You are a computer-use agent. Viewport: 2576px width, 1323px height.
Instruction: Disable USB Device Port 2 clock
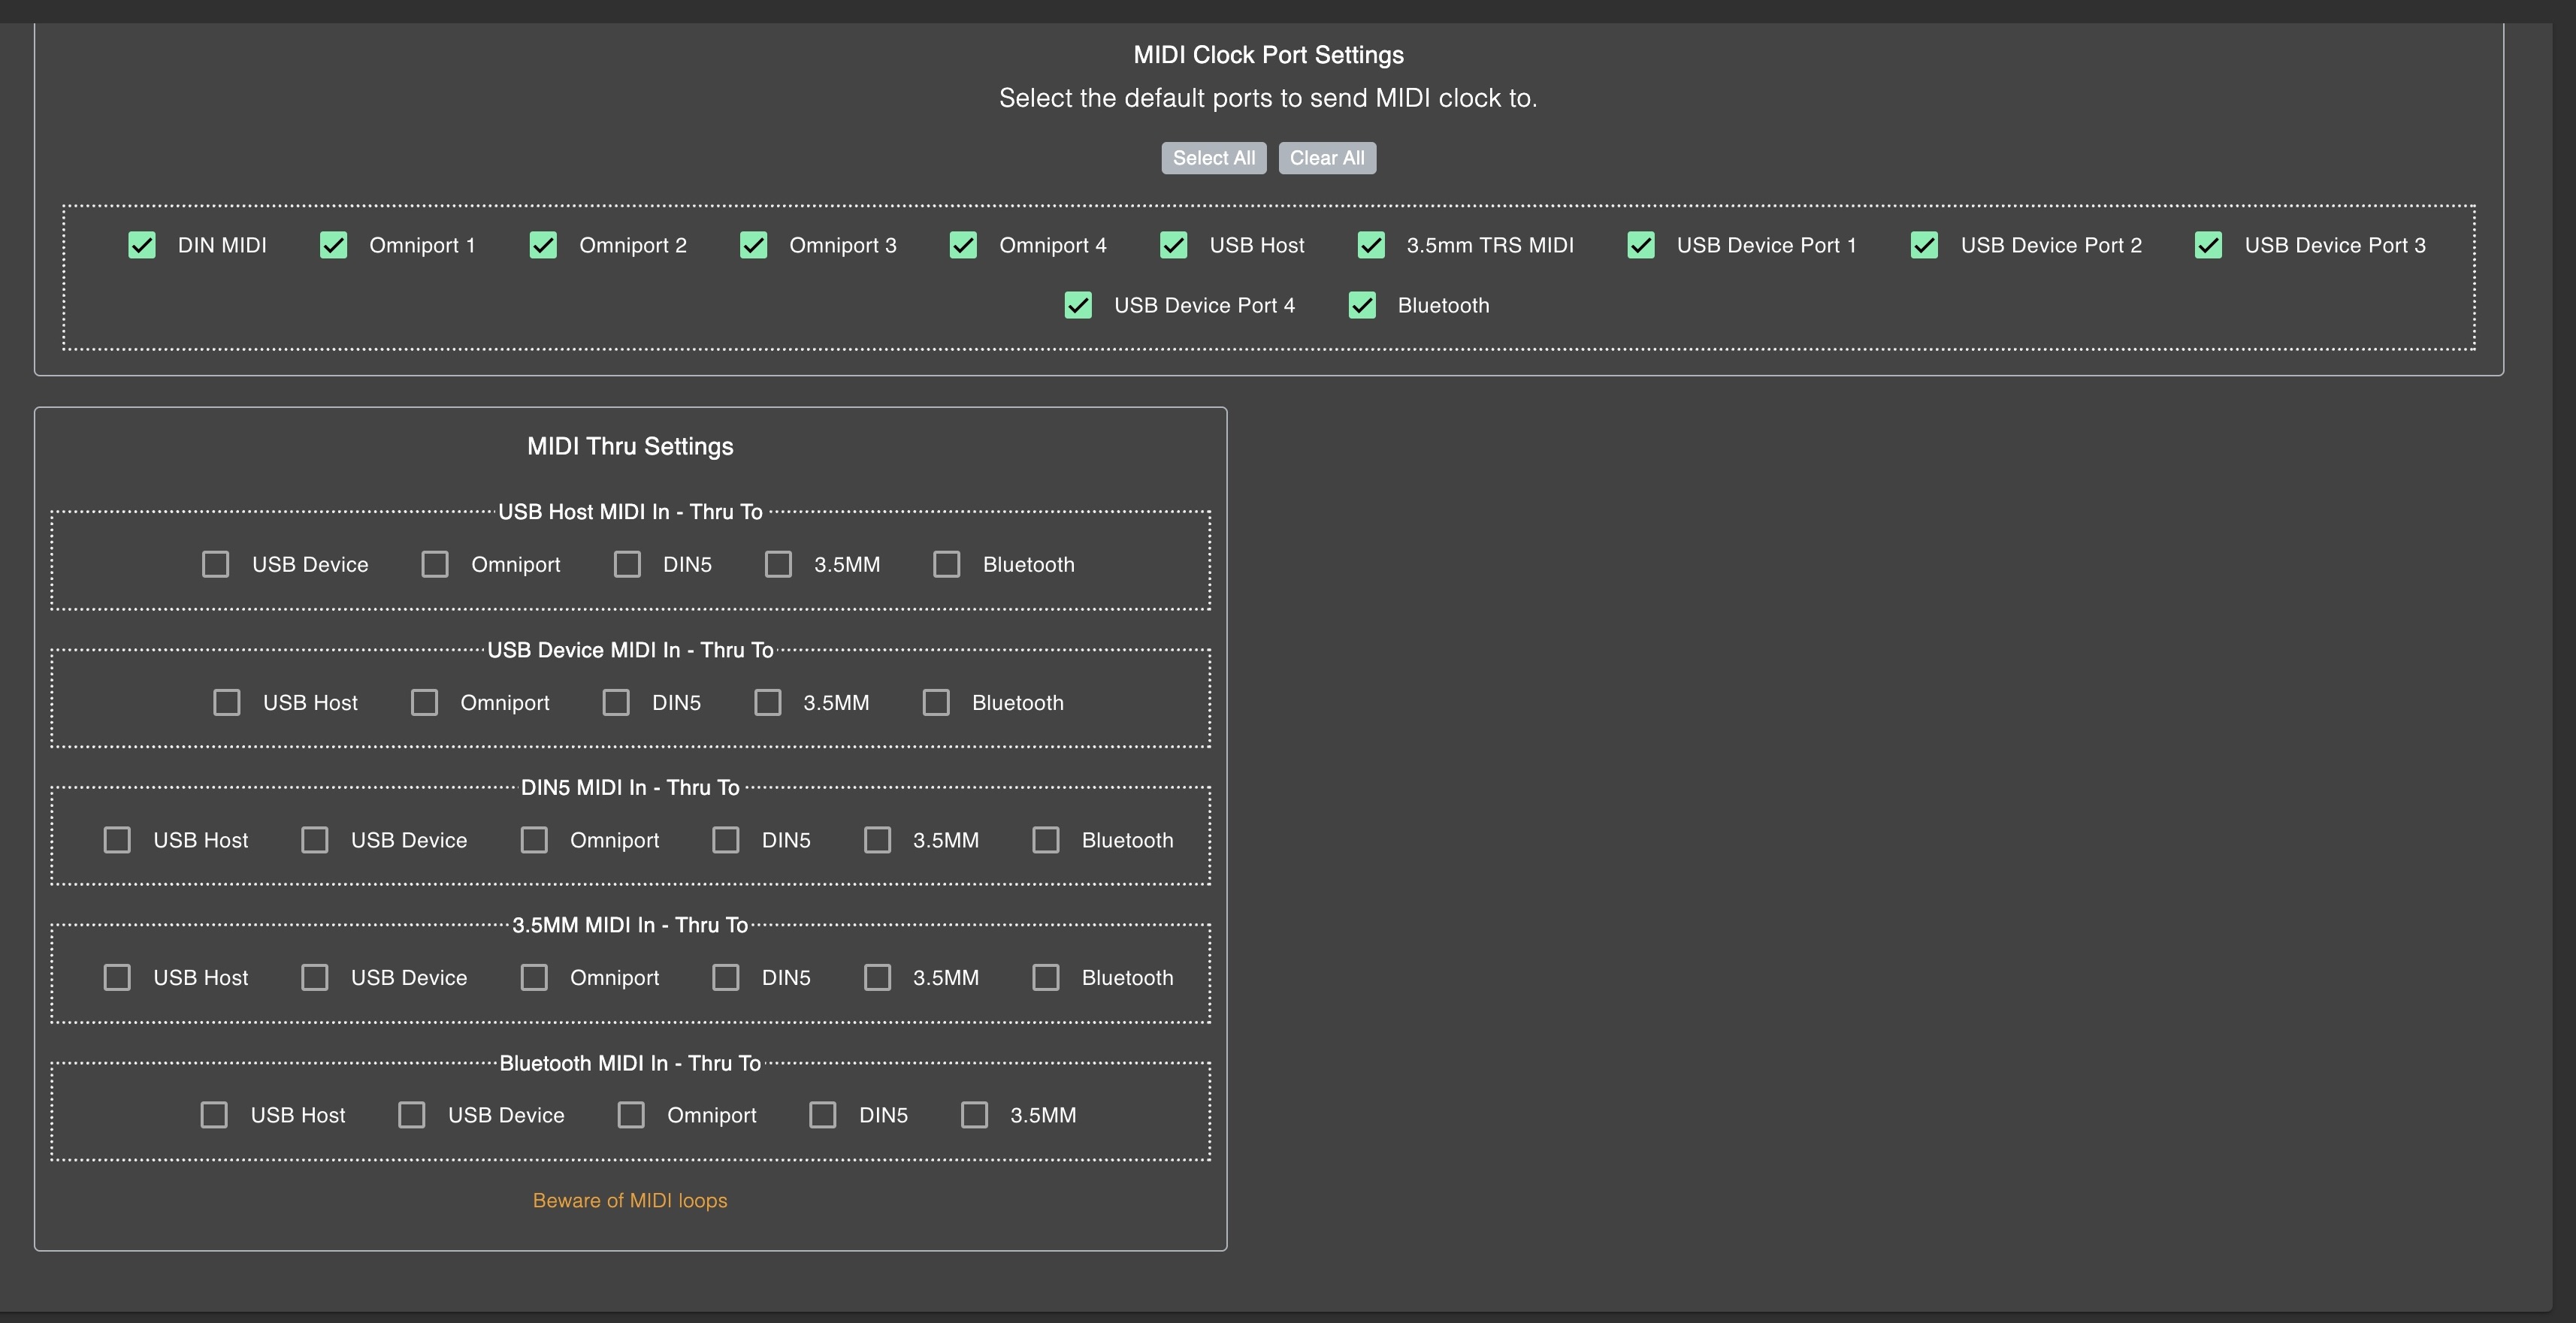point(1924,245)
